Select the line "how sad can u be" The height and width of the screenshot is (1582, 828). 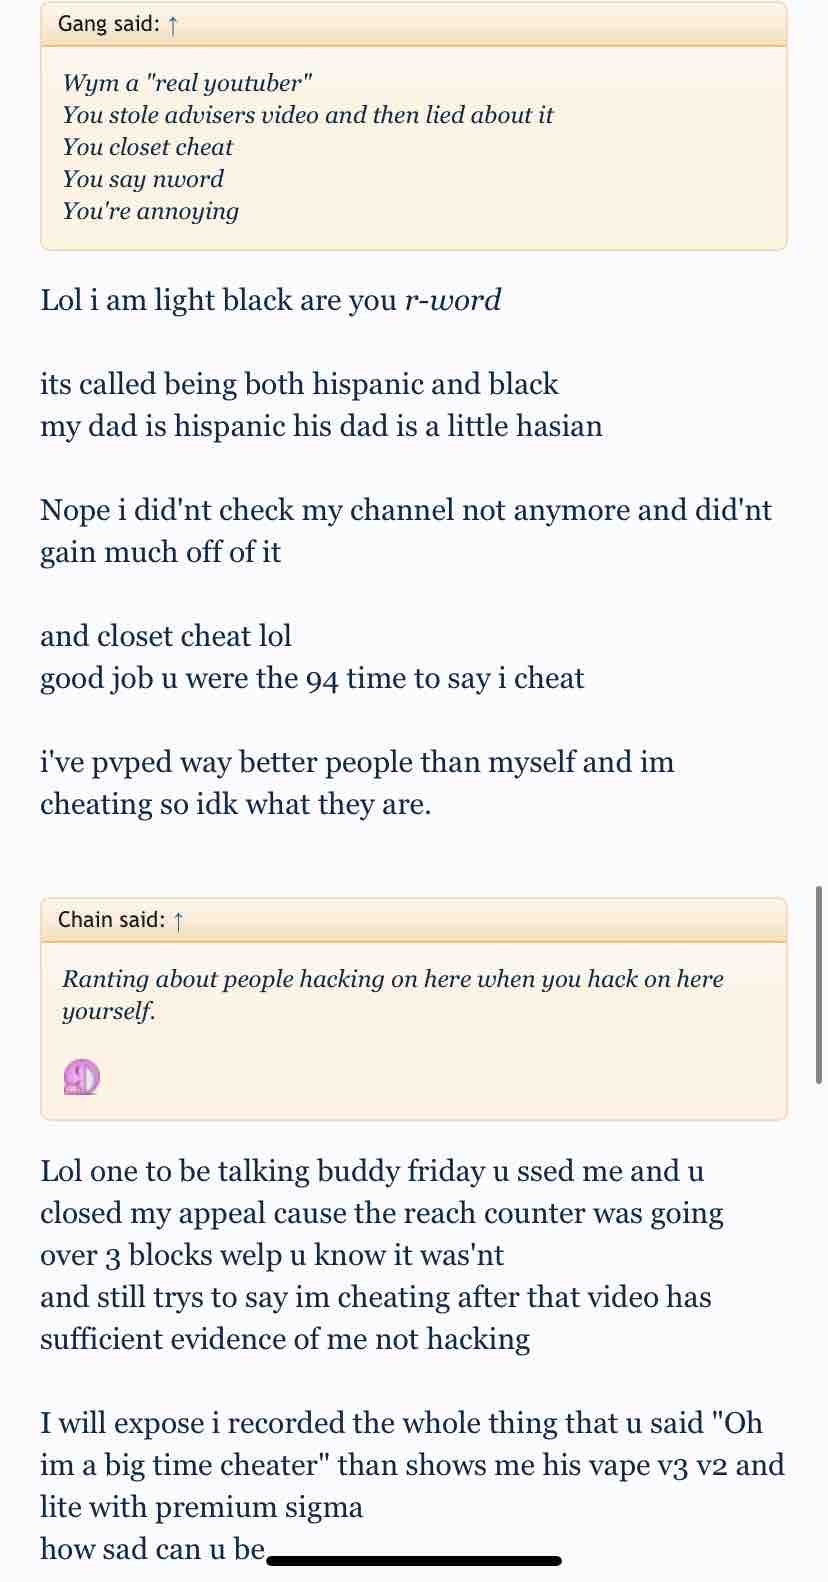coord(152,1549)
